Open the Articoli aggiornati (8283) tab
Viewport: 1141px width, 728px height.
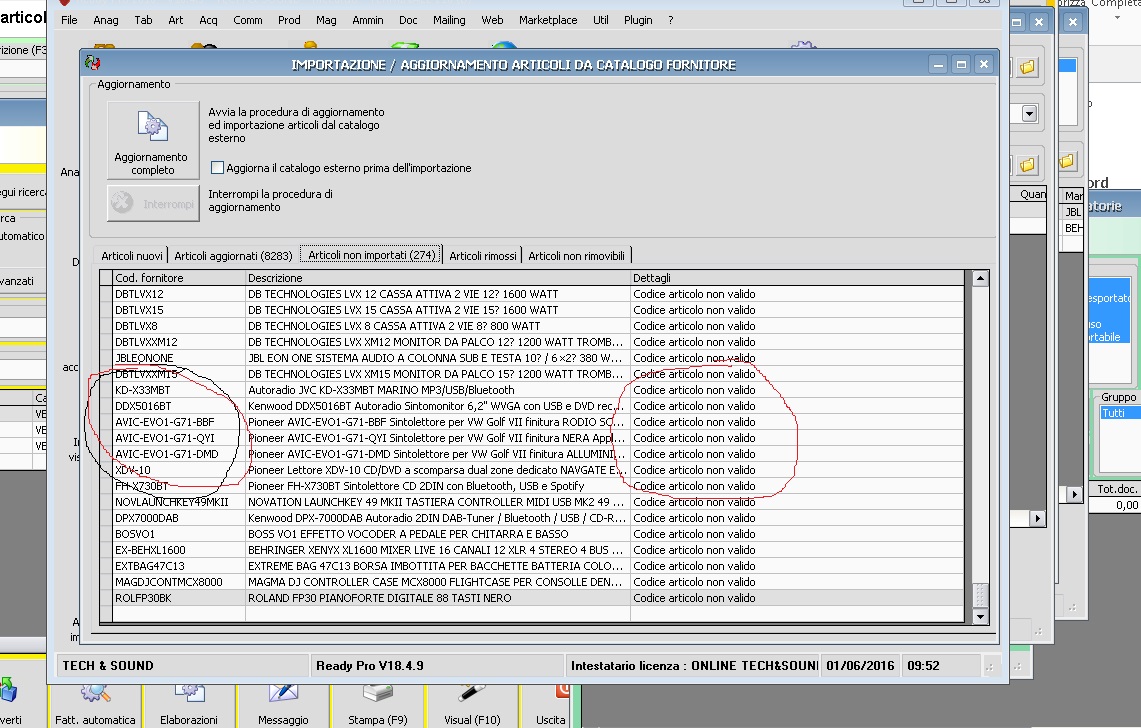pos(233,256)
